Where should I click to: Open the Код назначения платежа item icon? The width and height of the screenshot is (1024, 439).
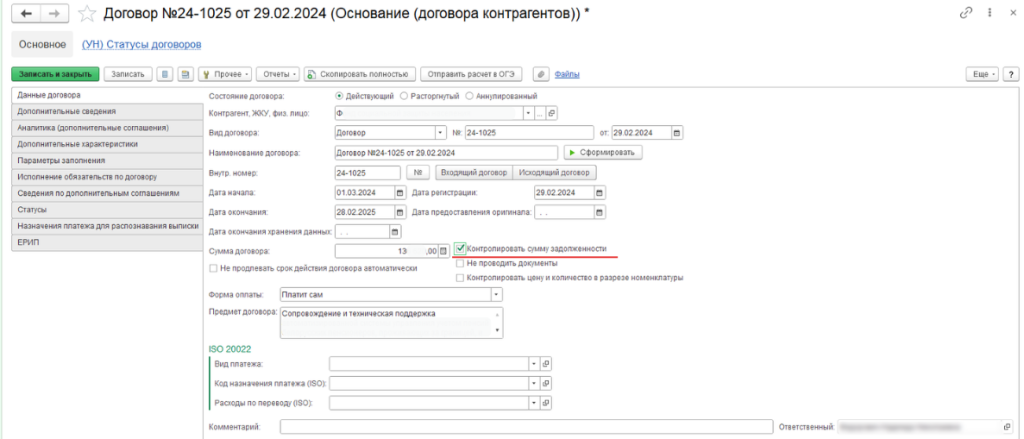547,383
